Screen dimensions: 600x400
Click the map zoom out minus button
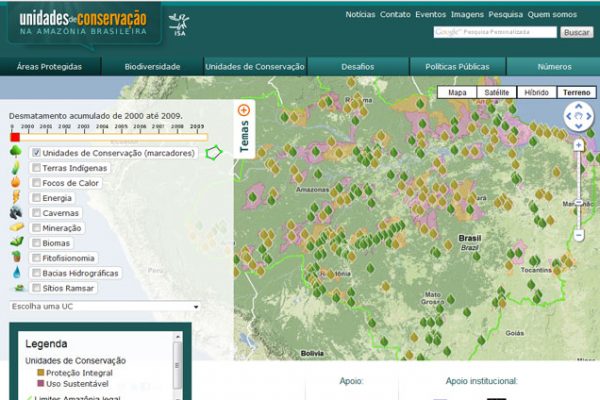click(x=578, y=235)
